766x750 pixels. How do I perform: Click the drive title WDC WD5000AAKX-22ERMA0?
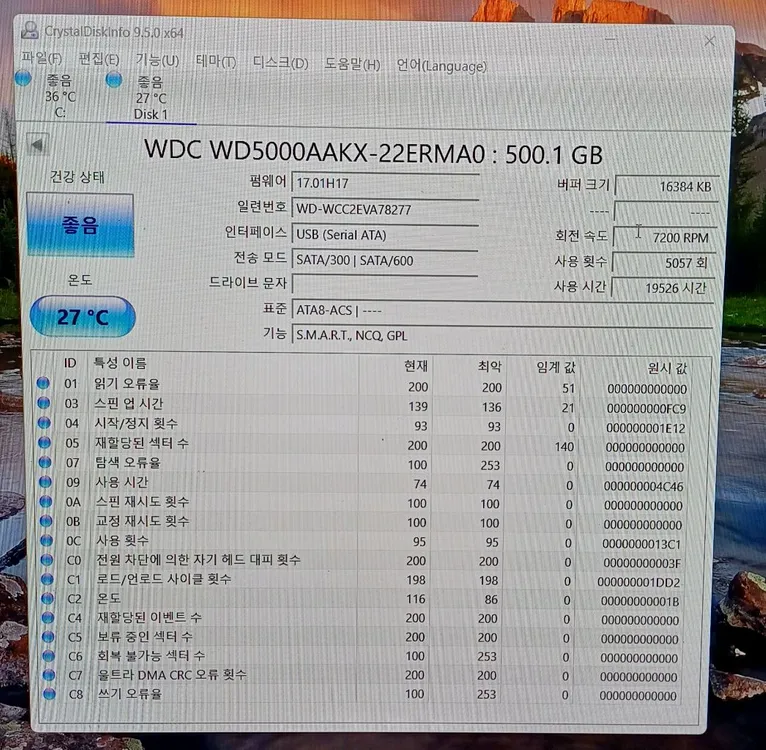(x=315, y=152)
